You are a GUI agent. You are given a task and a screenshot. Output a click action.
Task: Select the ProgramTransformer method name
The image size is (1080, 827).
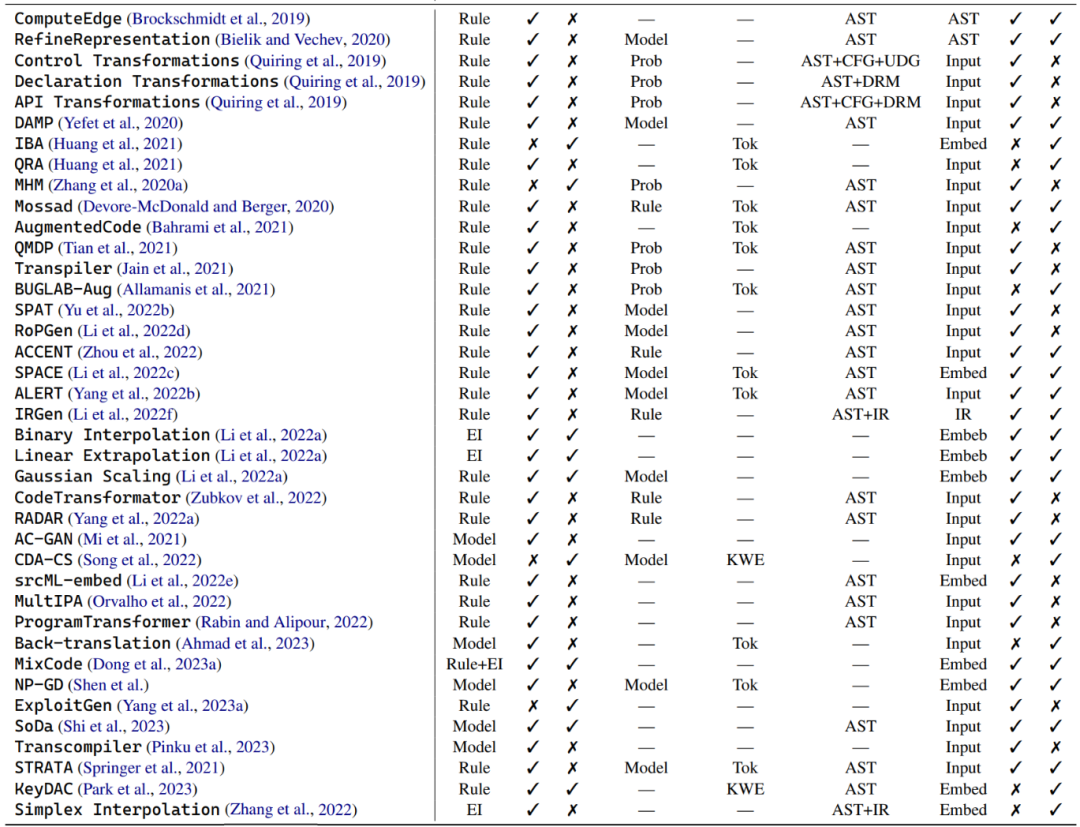[x=102, y=622]
